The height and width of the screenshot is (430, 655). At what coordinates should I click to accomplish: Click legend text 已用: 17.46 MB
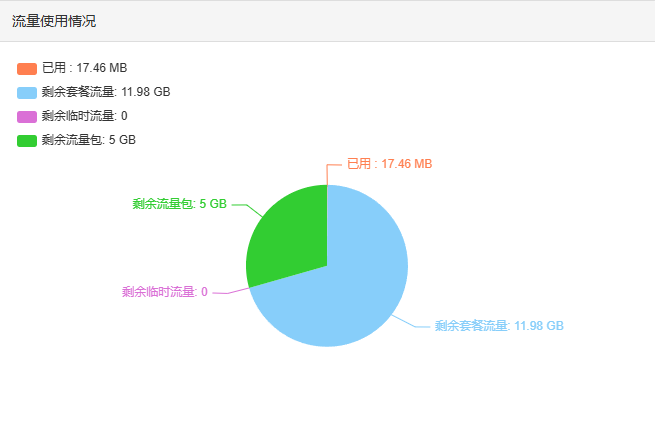pyautogui.click(x=84, y=68)
